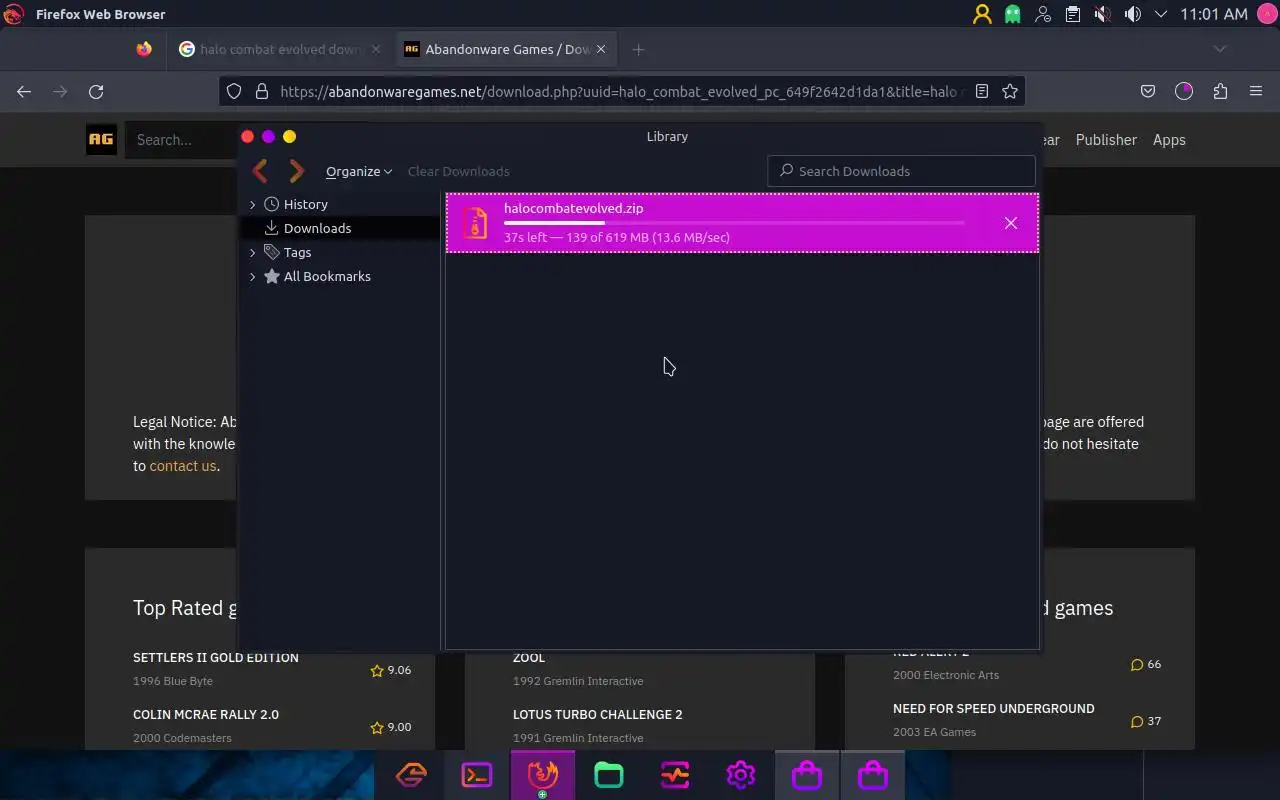Expand the system tray chevron
1280x800 pixels.
(x=1161, y=14)
